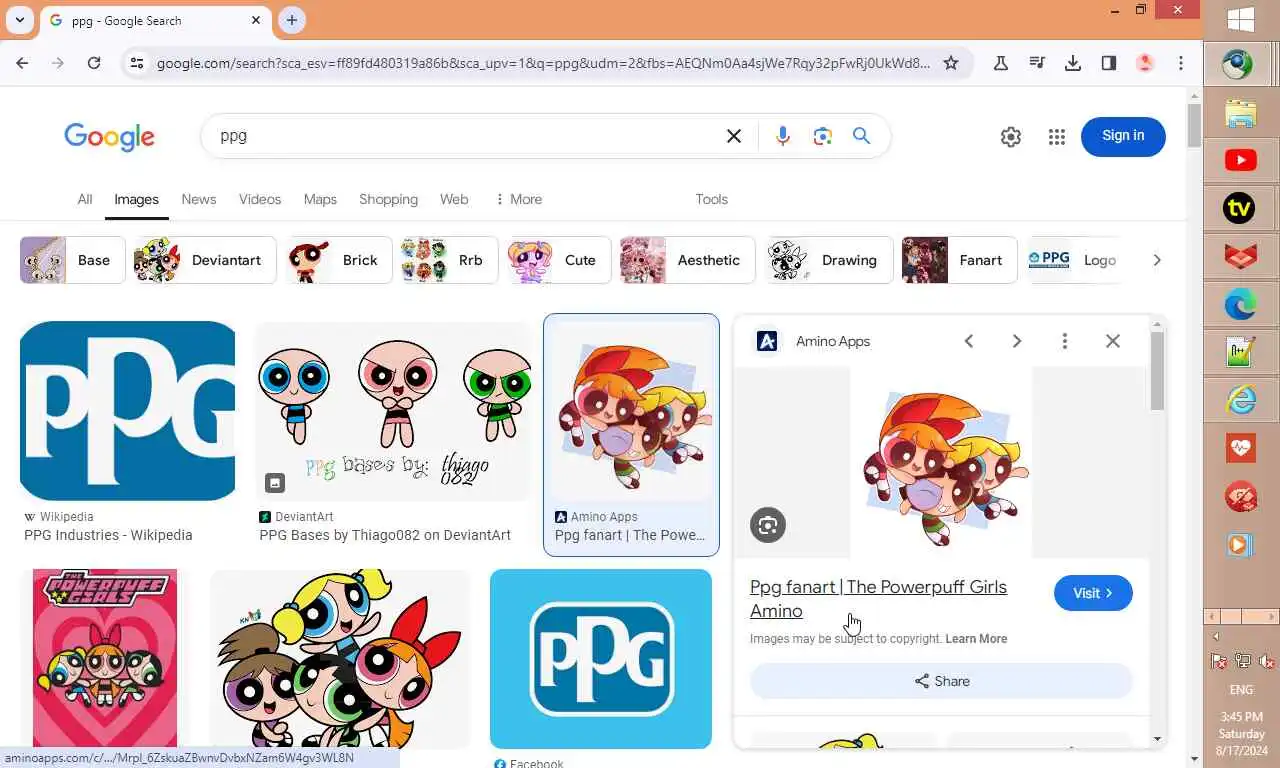Screen dimensions: 1280x768
Task: Open Amino Apps source in preview header
Action: click(813, 341)
